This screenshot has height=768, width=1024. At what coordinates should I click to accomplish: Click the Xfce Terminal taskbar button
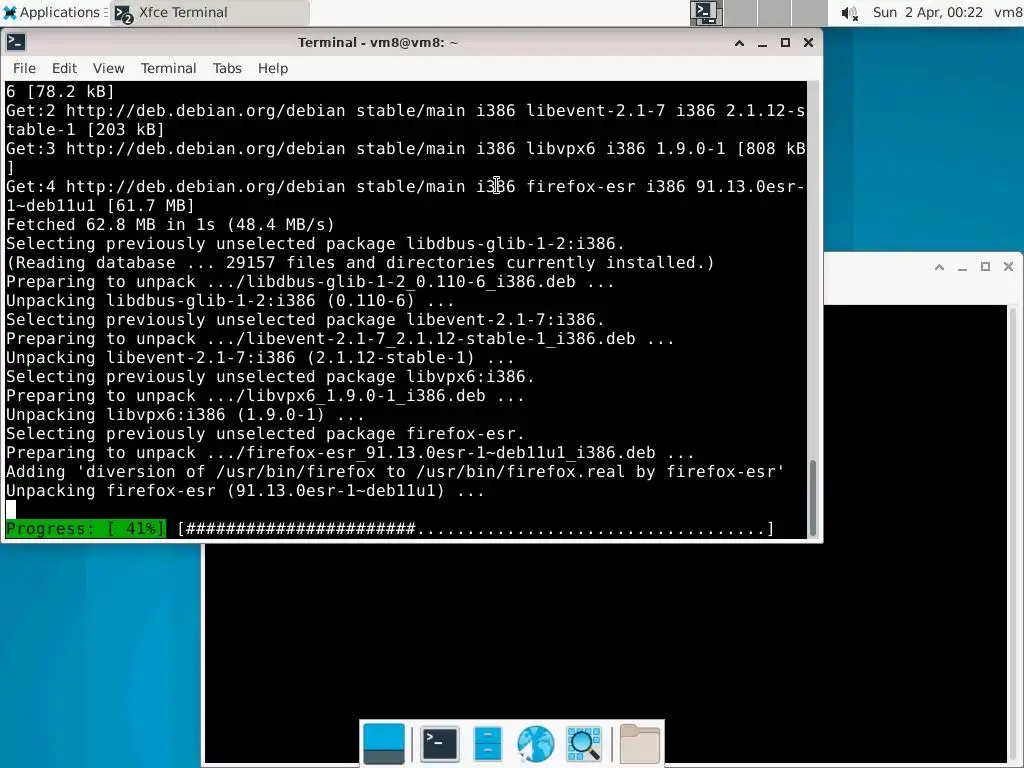[210, 12]
